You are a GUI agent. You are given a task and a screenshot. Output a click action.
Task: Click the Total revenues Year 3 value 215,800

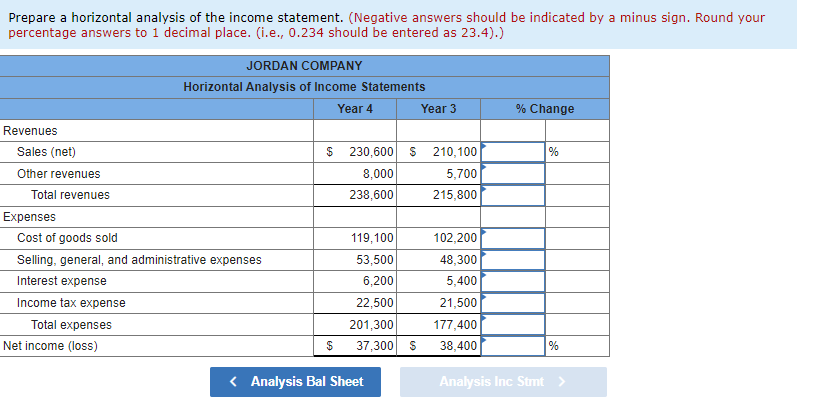point(455,195)
